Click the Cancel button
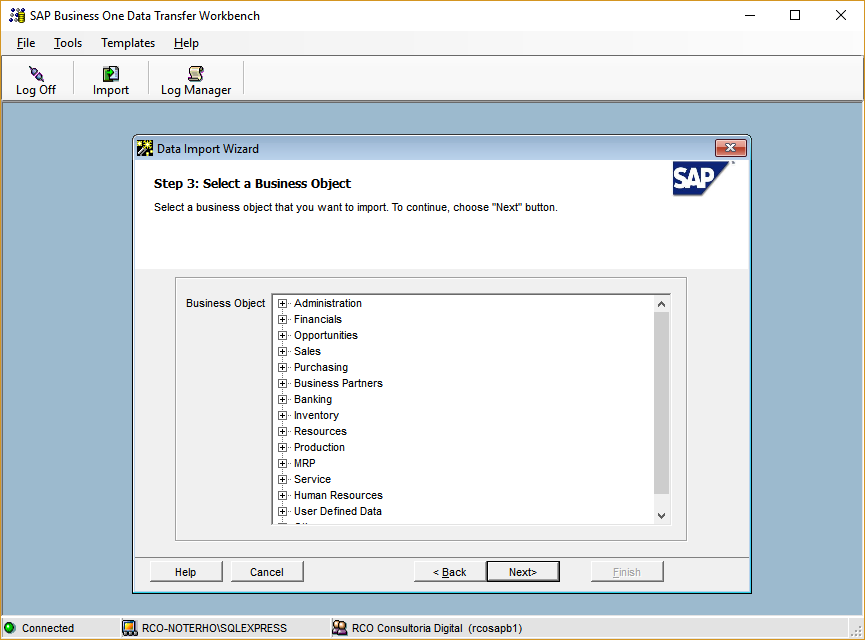 tap(267, 572)
